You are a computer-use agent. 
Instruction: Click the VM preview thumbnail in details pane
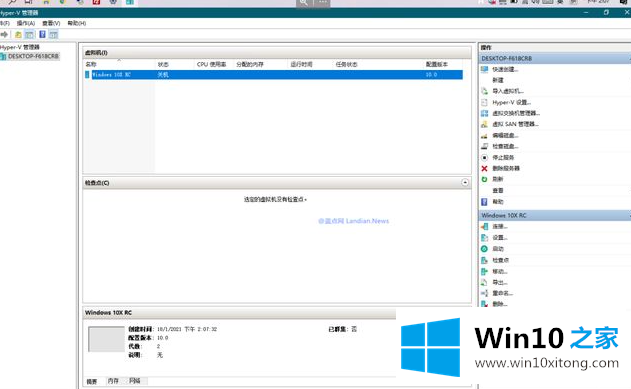[106, 339]
